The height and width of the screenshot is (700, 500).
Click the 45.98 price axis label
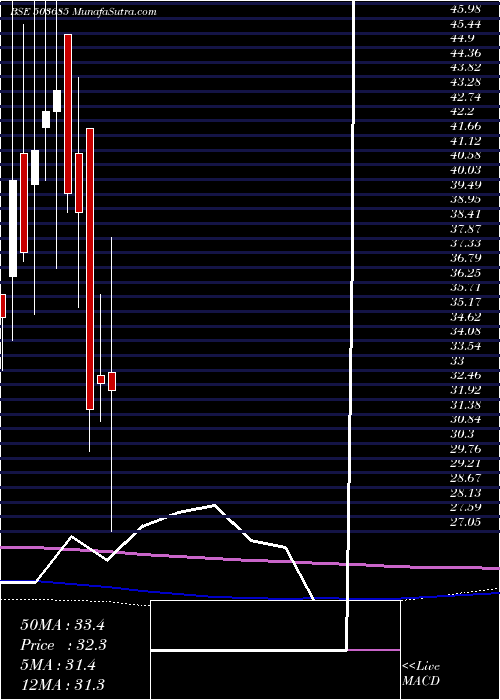466,9
